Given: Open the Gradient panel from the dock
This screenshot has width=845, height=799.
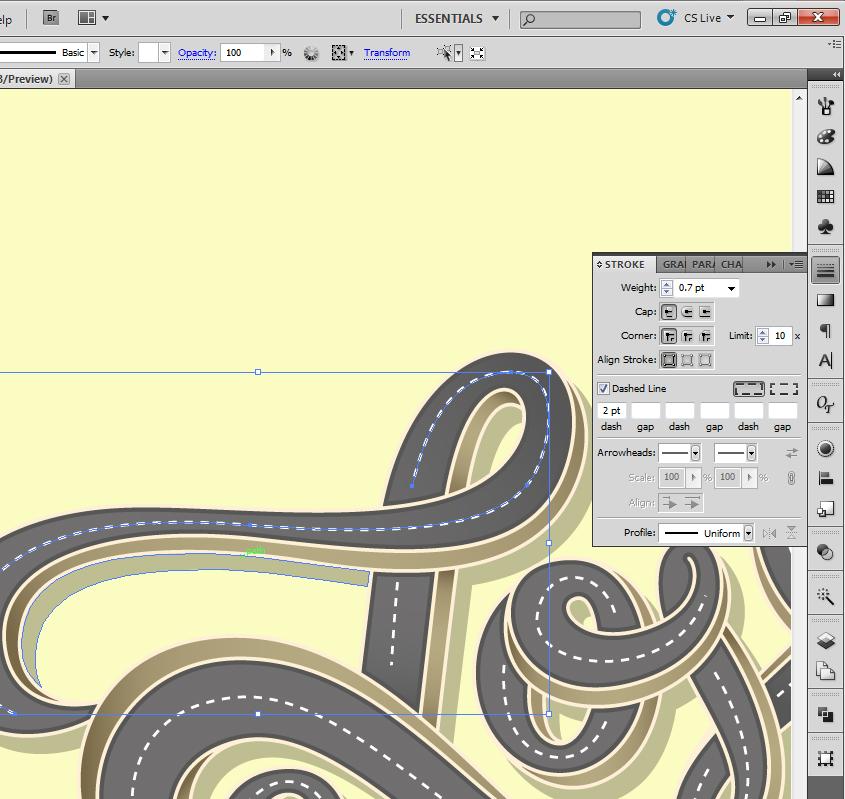Looking at the screenshot, I should pyautogui.click(x=825, y=300).
